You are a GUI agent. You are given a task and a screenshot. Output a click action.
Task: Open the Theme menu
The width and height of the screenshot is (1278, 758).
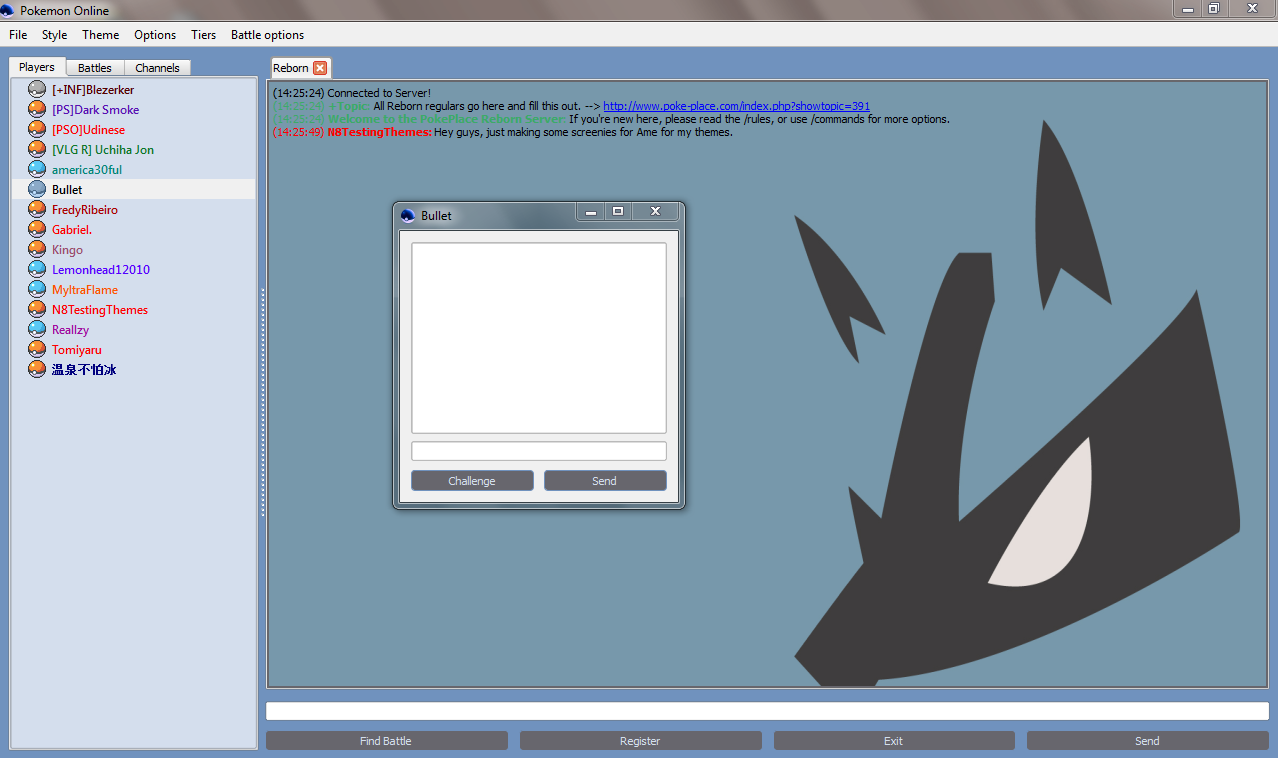pyautogui.click(x=100, y=35)
